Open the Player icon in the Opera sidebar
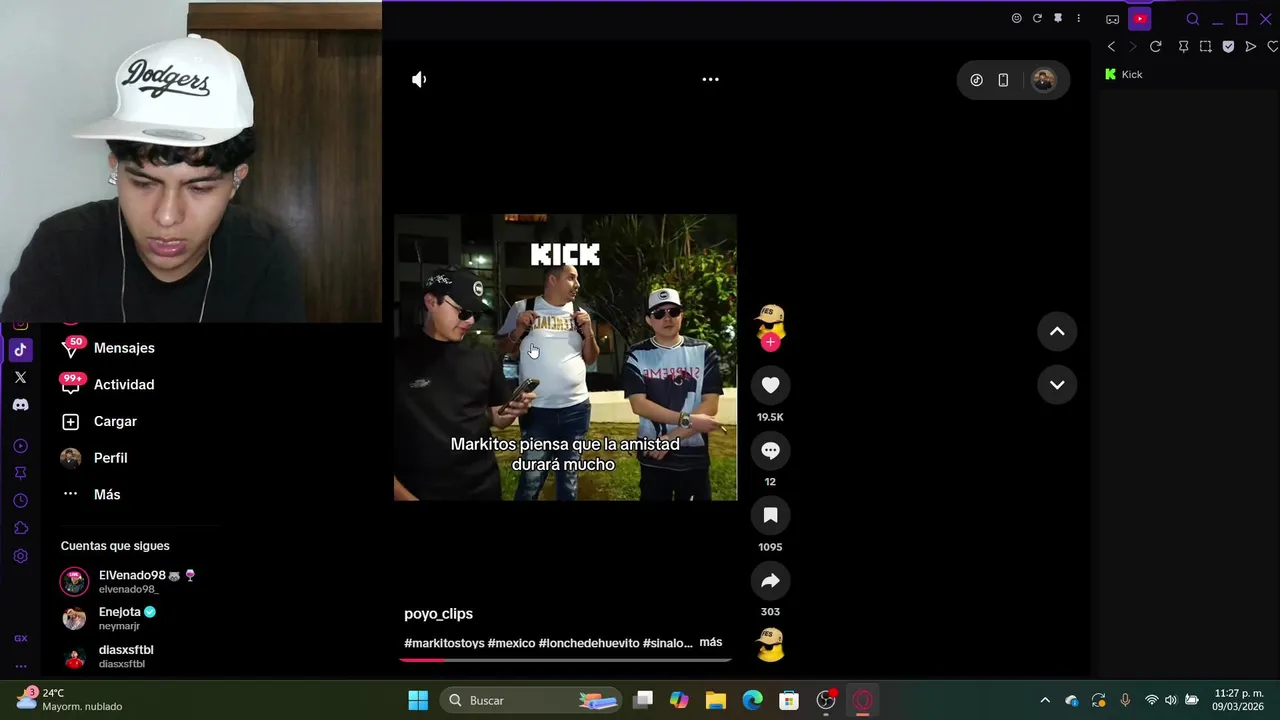This screenshot has height=720, width=1280. coord(20,446)
